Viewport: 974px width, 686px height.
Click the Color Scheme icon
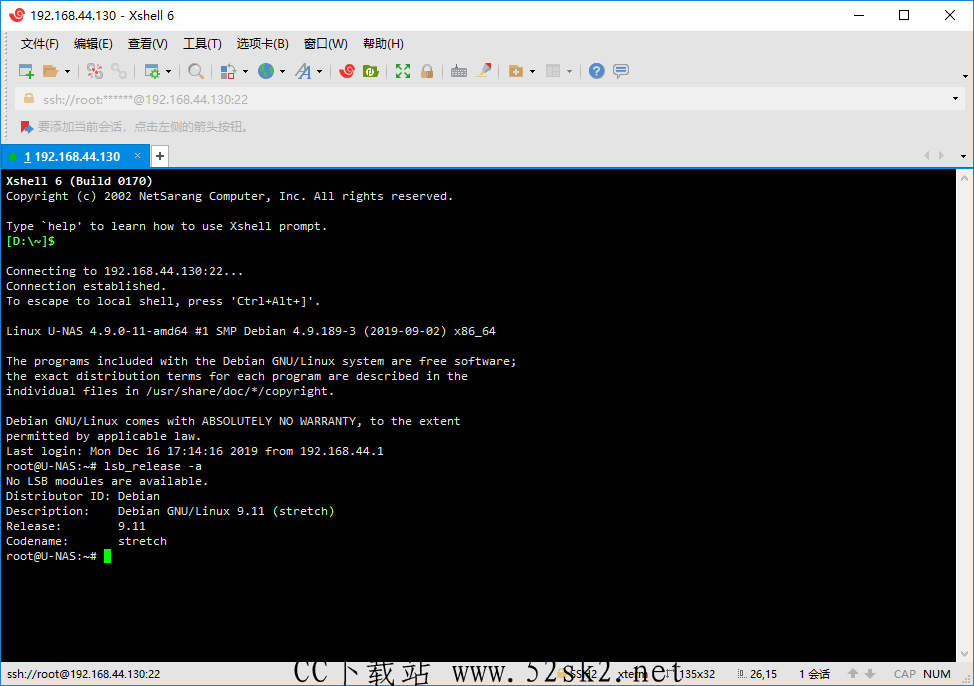click(228, 71)
